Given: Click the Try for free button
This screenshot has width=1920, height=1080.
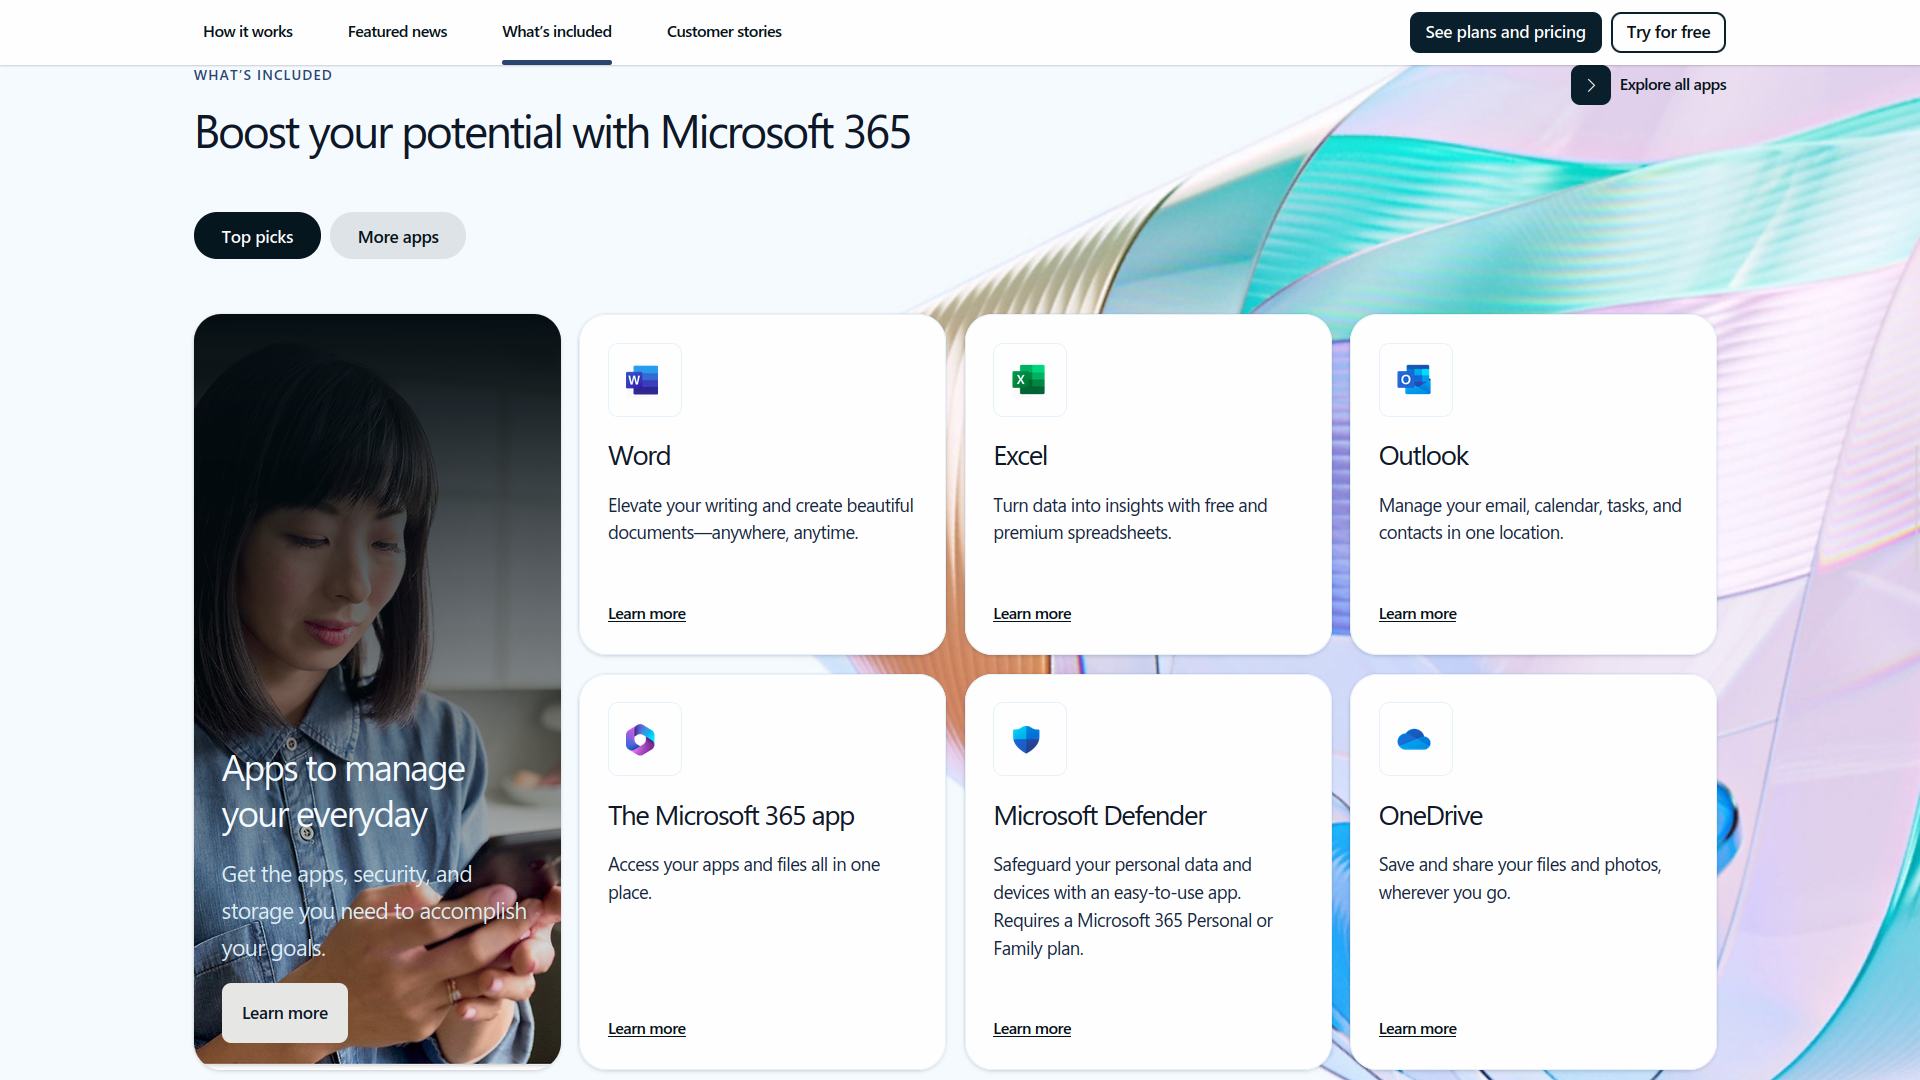Looking at the screenshot, I should pyautogui.click(x=1668, y=32).
